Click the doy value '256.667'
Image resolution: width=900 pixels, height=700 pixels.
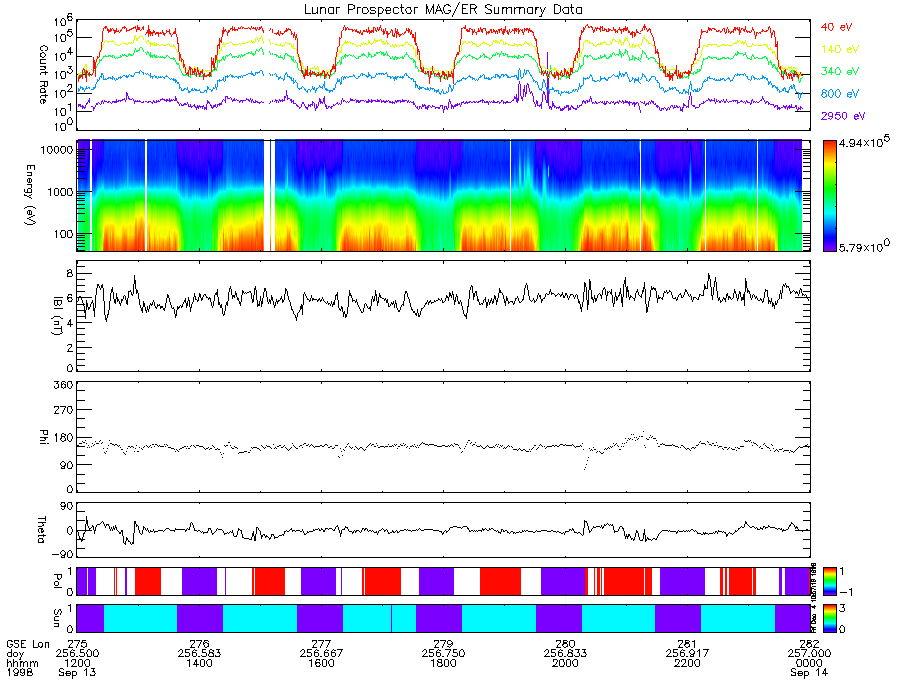tap(321, 653)
